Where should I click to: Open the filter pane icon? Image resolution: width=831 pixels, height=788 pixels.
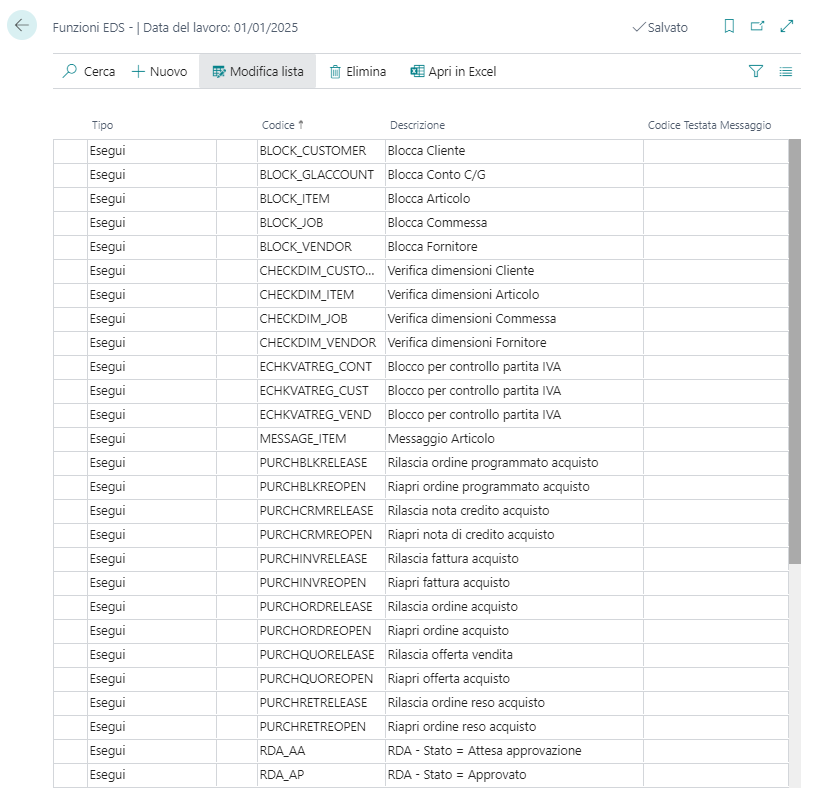click(756, 71)
